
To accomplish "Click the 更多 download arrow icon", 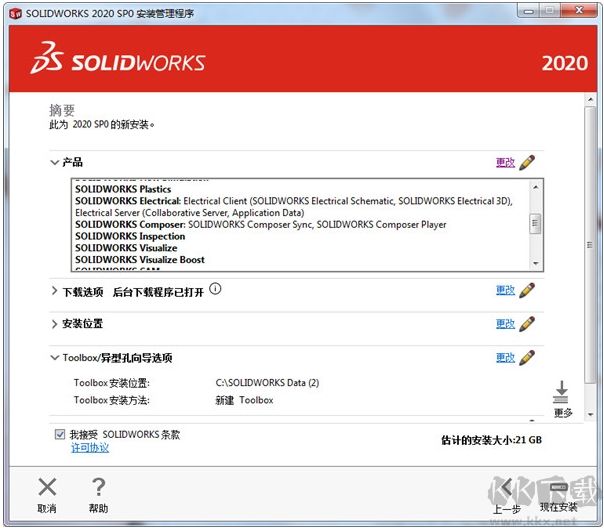I will click(x=561, y=392).
